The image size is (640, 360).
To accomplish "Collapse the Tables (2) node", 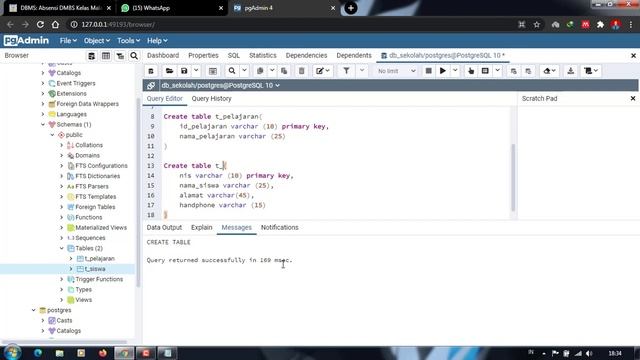I will (x=62, y=248).
